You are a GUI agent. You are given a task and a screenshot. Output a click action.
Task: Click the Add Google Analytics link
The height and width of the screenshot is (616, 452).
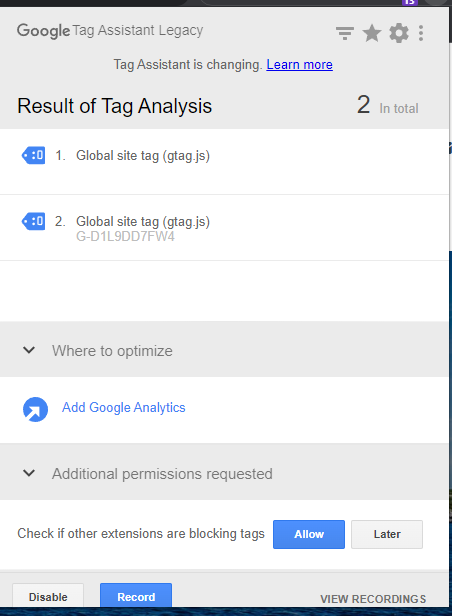coord(124,407)
